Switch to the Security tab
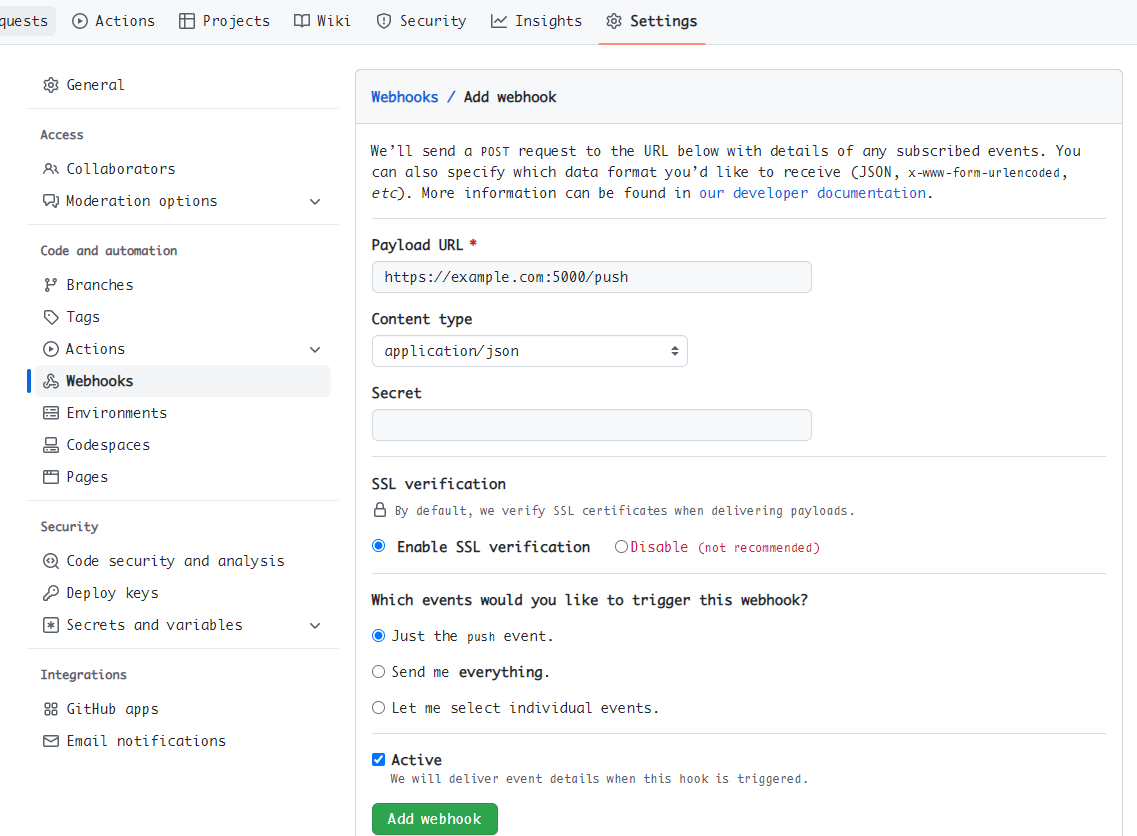1137x836 pixels. 421,20
